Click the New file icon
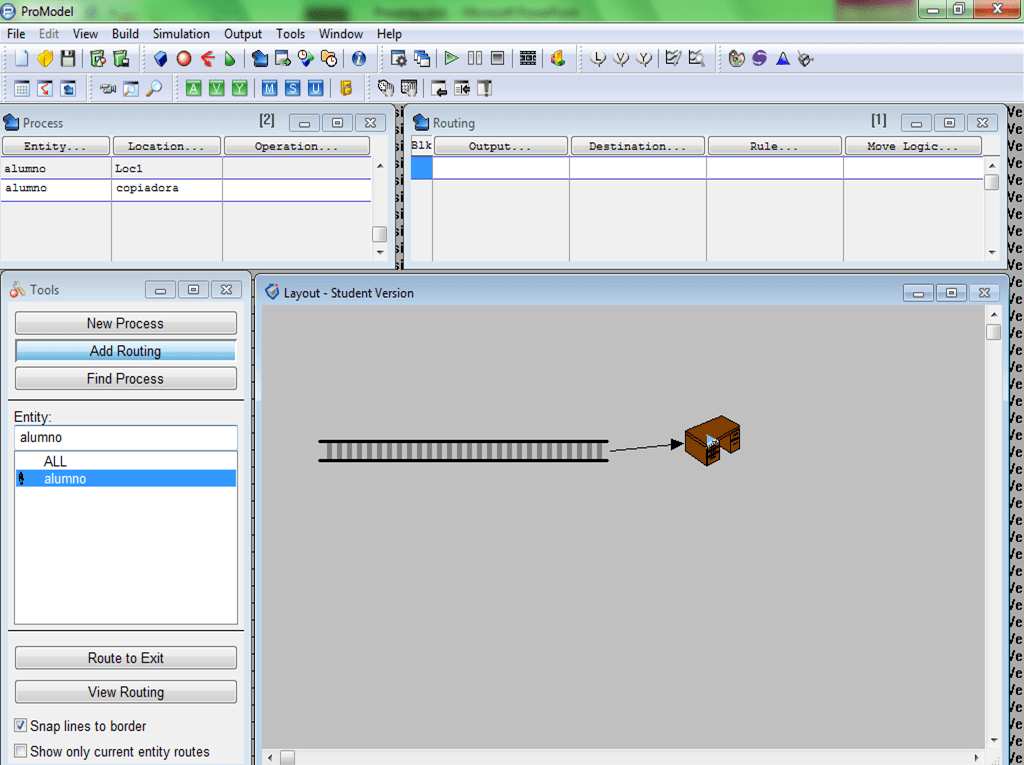This screenshot has width=1024, height=765. (22, 59)
